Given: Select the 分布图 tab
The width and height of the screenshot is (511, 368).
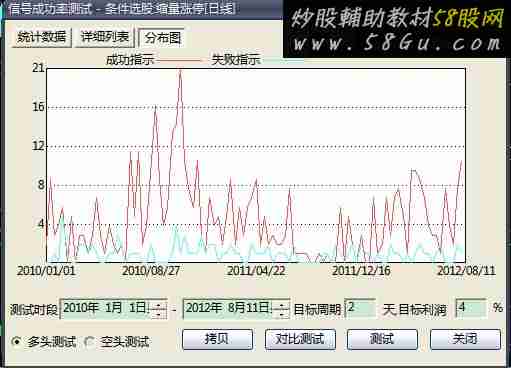Looking at the screenshot, I should tap(162, 38).
